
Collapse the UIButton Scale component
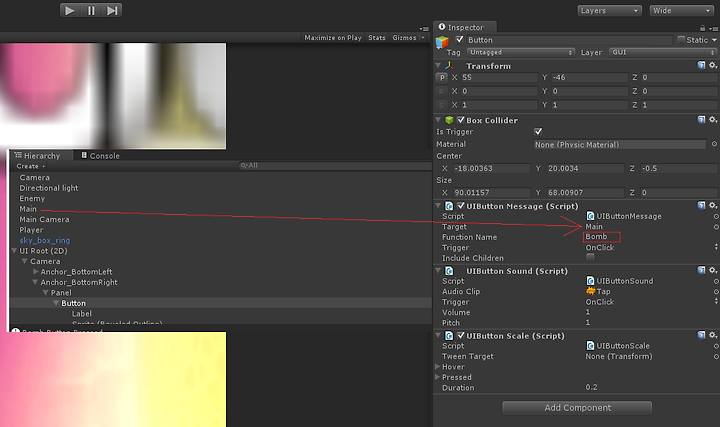point(438,335)
